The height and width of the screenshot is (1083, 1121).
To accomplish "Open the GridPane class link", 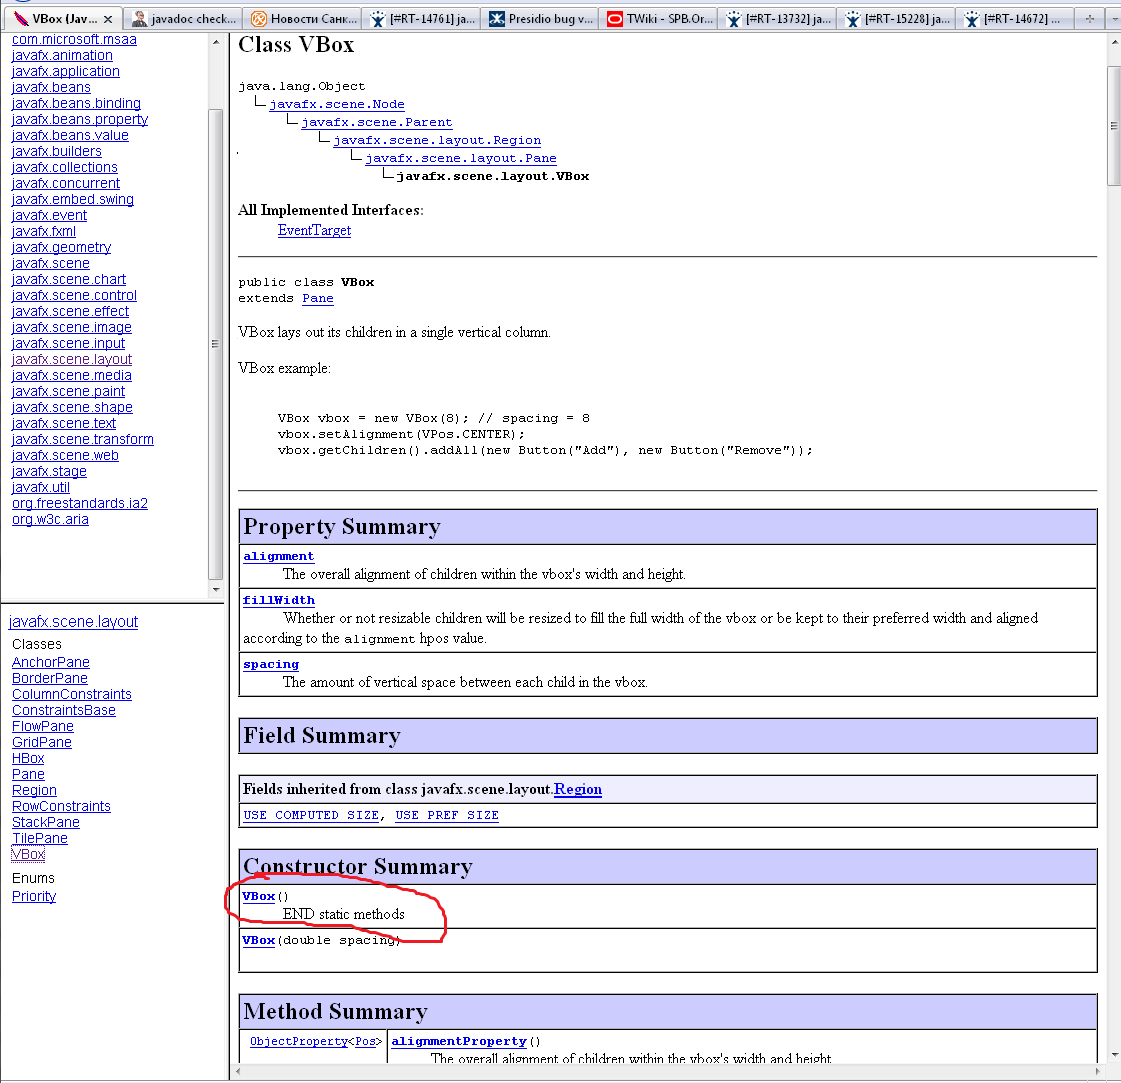I will click(41, 742).
